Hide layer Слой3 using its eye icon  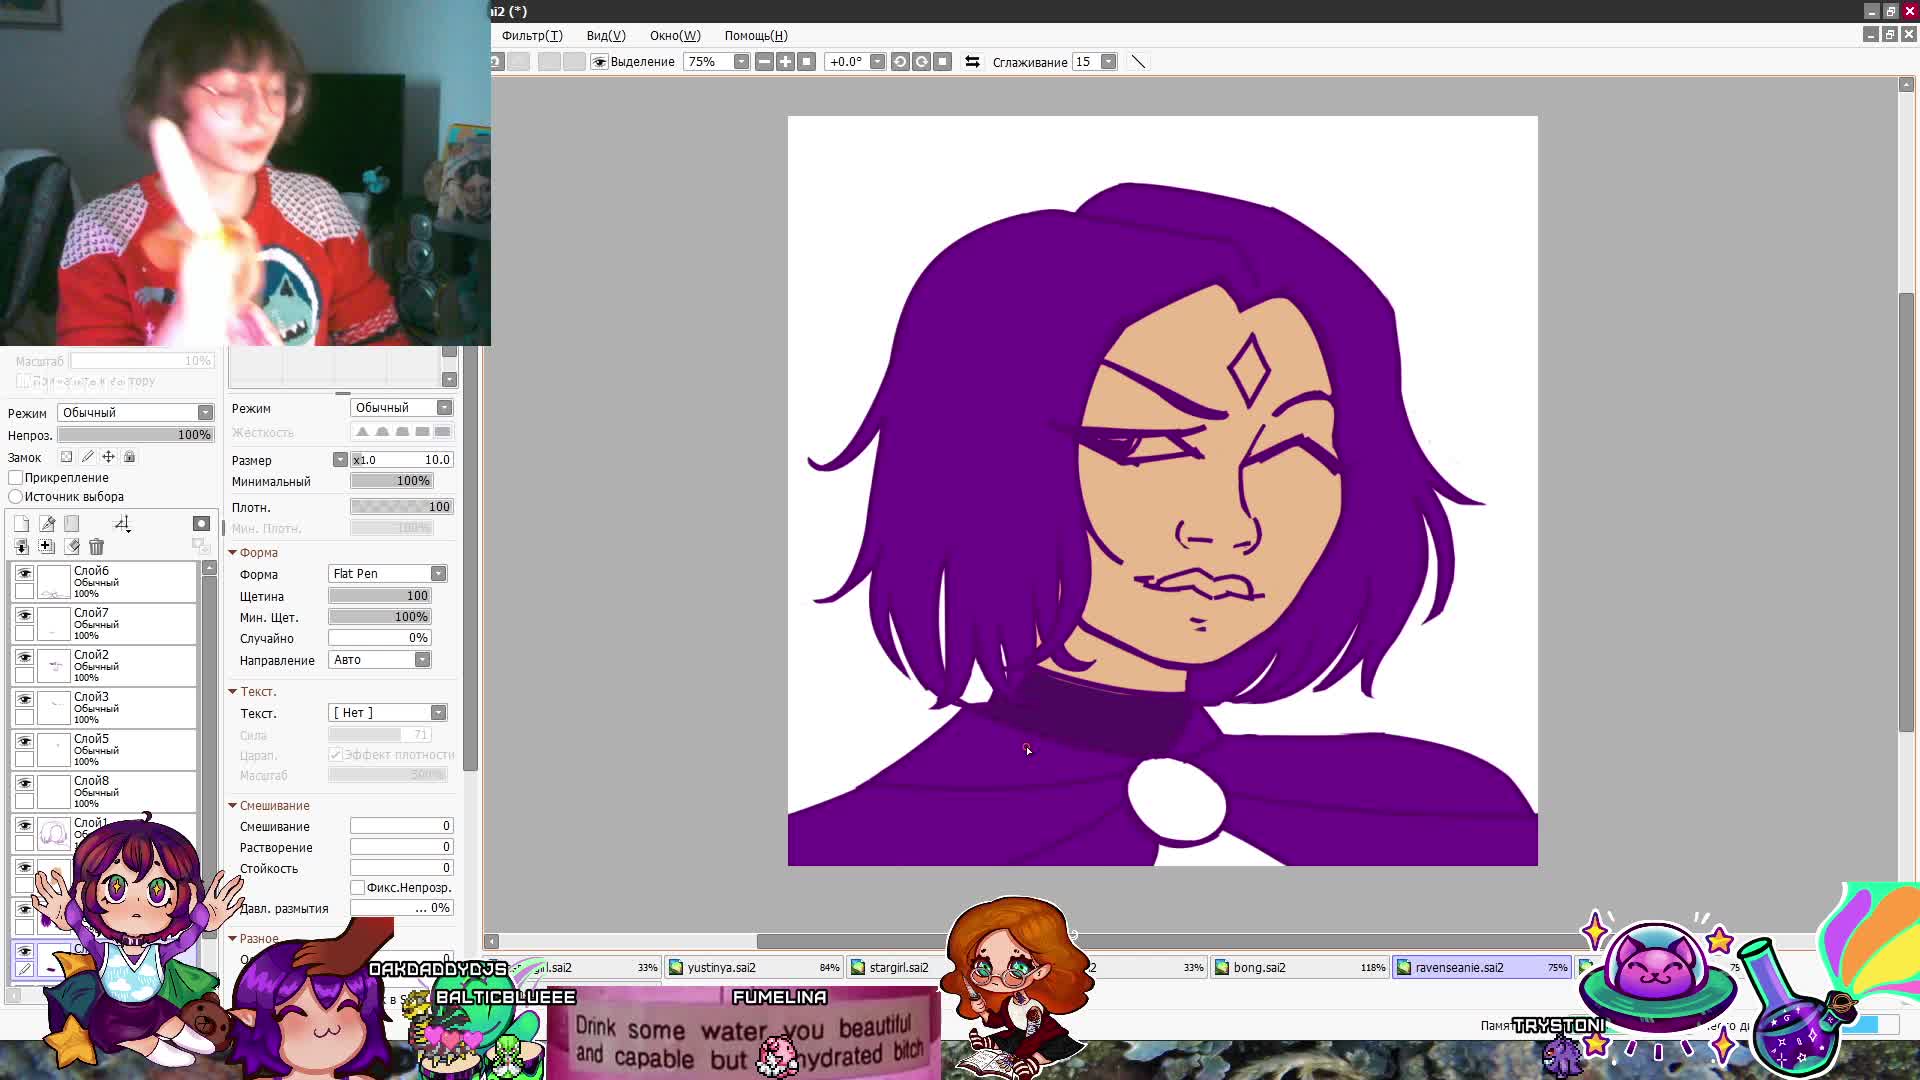(25, 699)
